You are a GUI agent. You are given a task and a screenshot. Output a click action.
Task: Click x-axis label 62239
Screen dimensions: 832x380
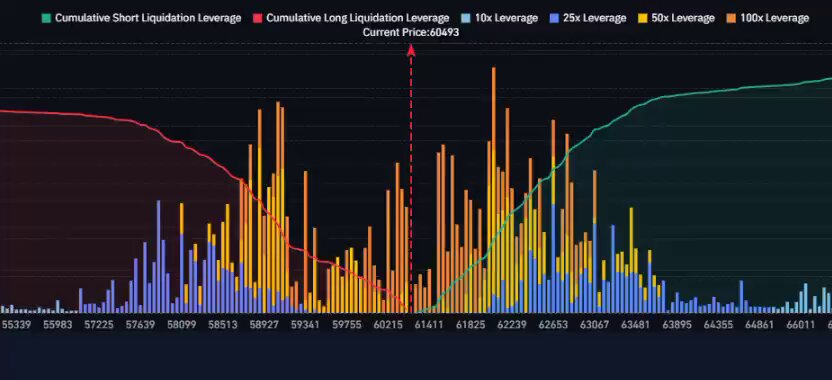tap(512, 324)
